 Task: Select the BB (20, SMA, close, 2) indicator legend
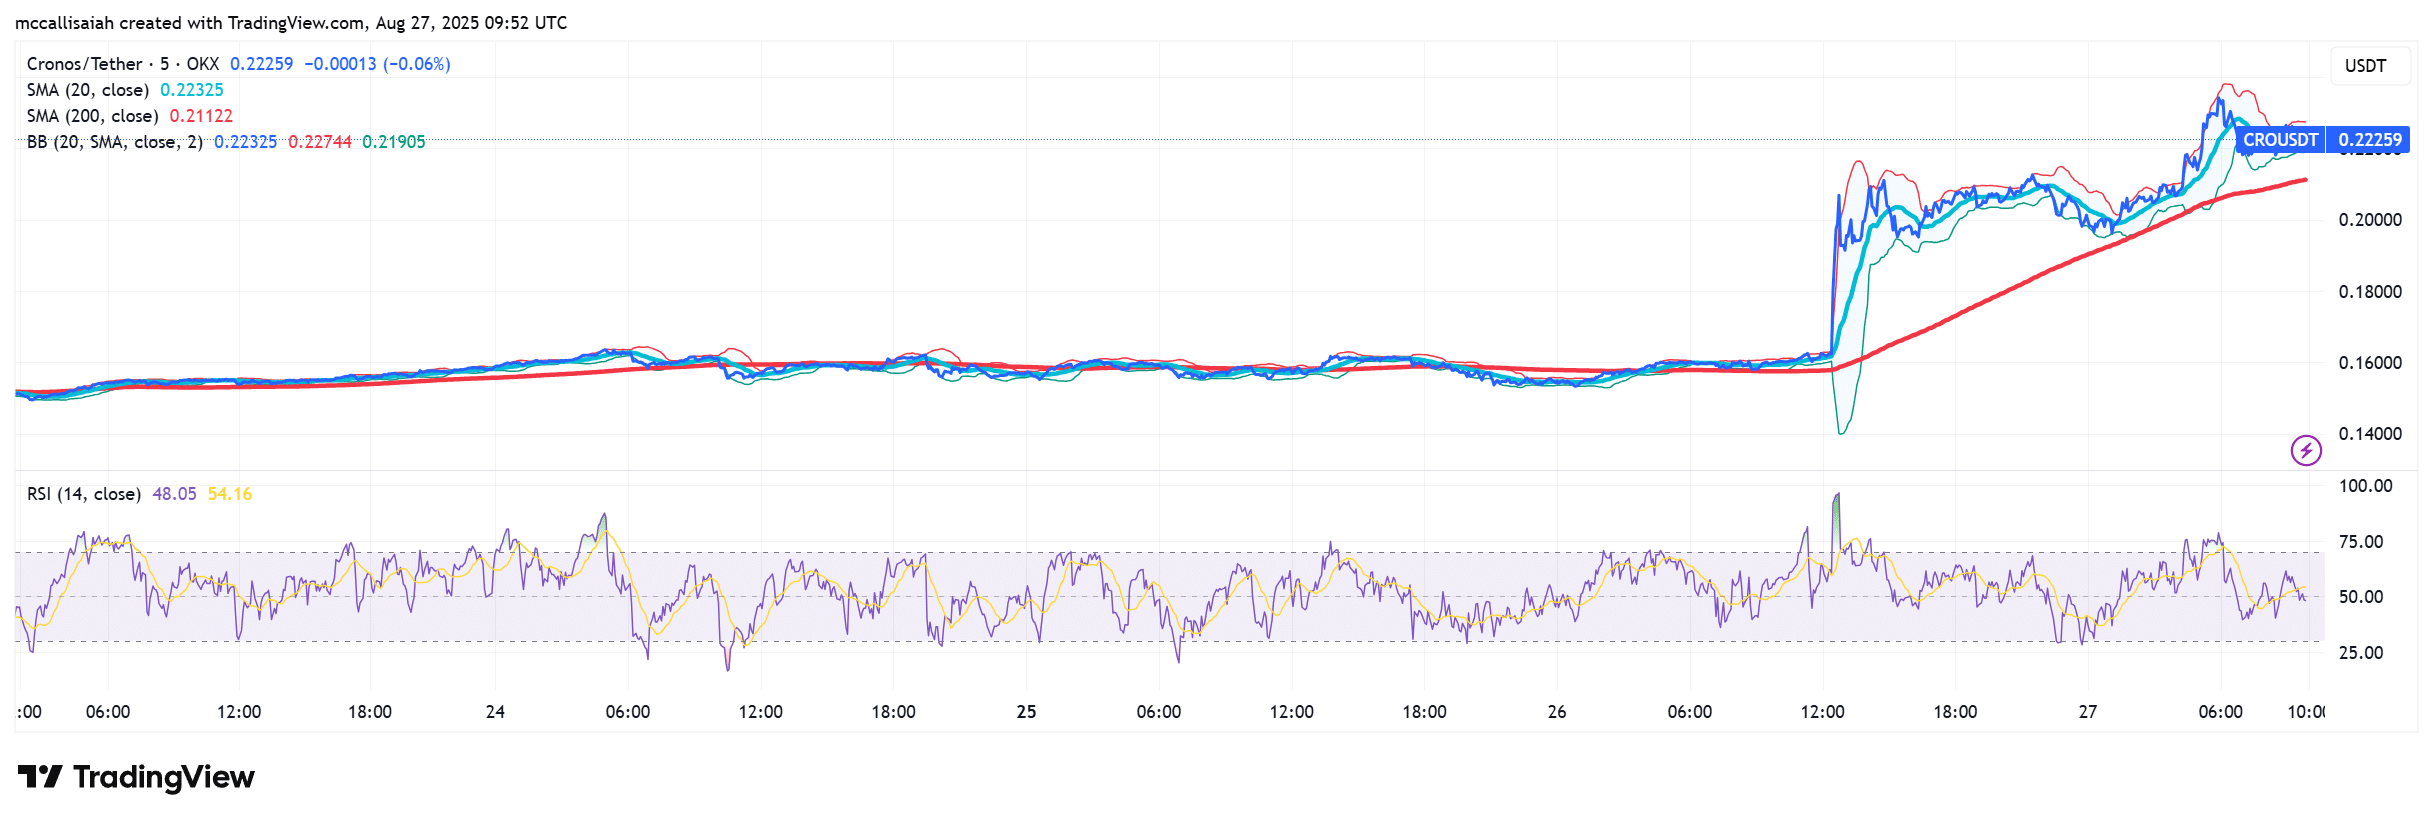115,142
